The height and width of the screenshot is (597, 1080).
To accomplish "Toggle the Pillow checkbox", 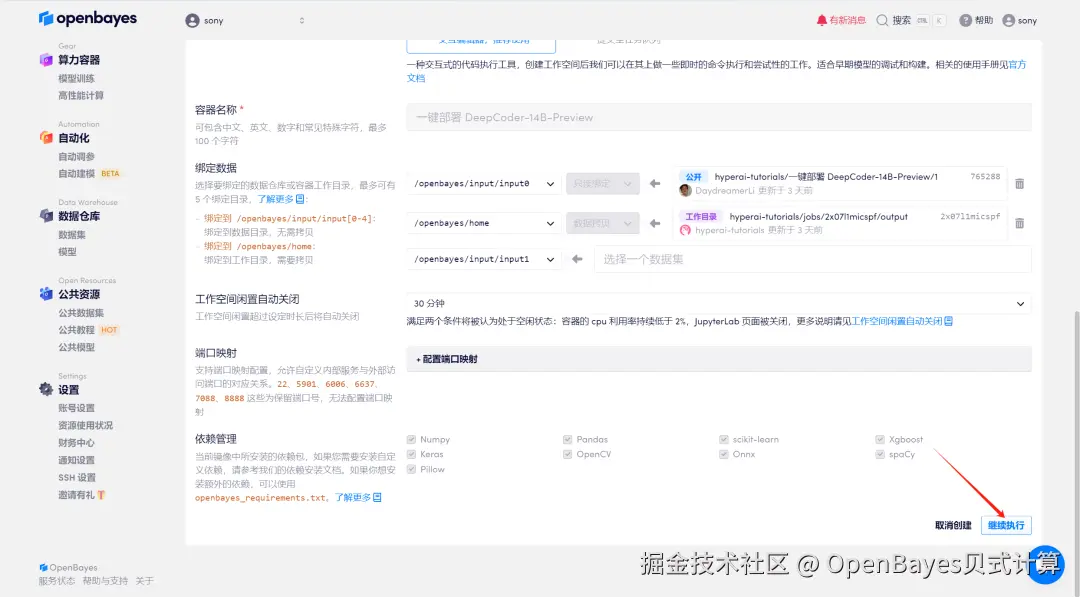I will coord(411,470).
